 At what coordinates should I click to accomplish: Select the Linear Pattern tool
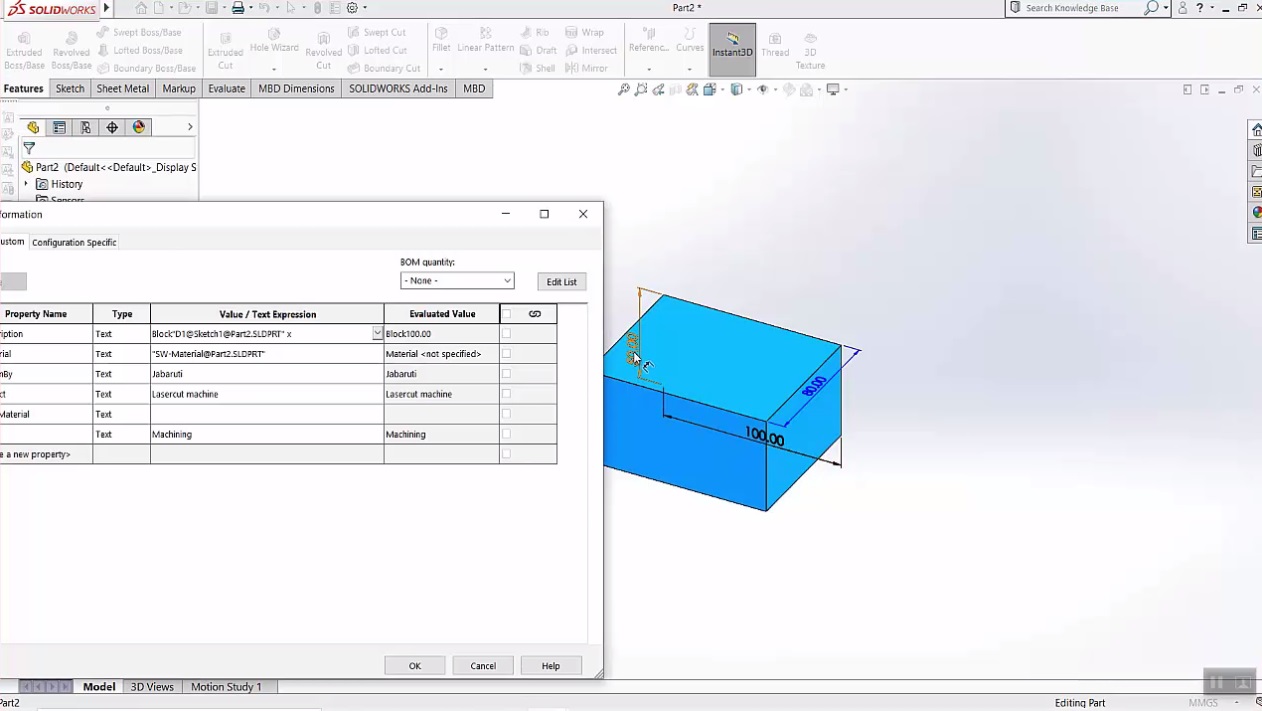tap(486, 47)
